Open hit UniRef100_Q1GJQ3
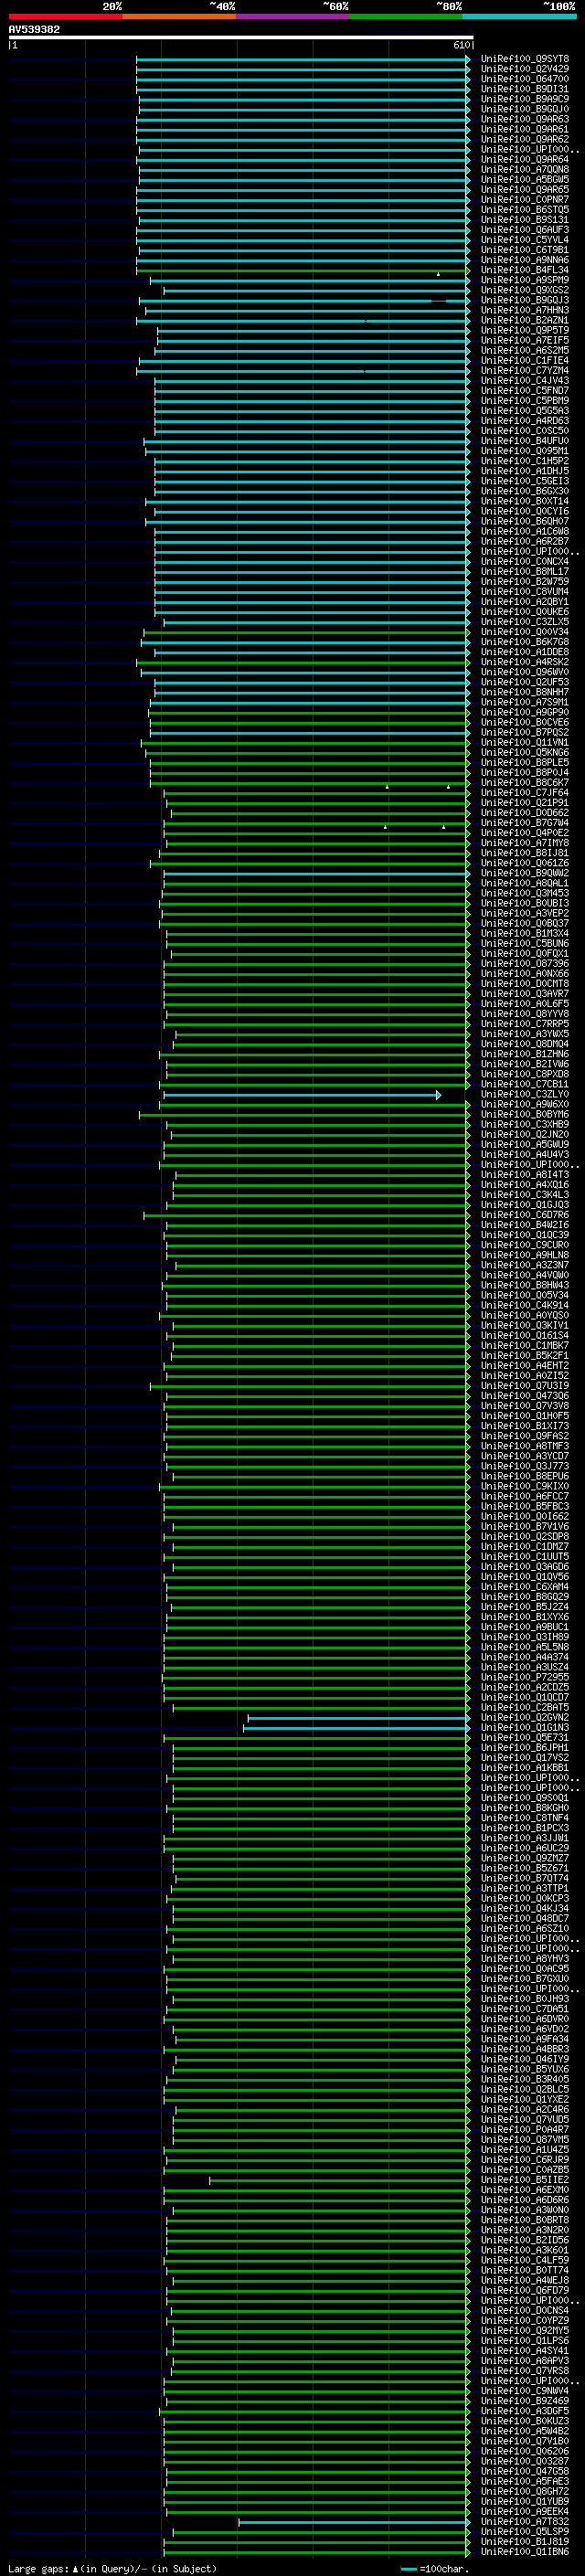Viewport: 585px width, 2576px height. click(525, 1205)
